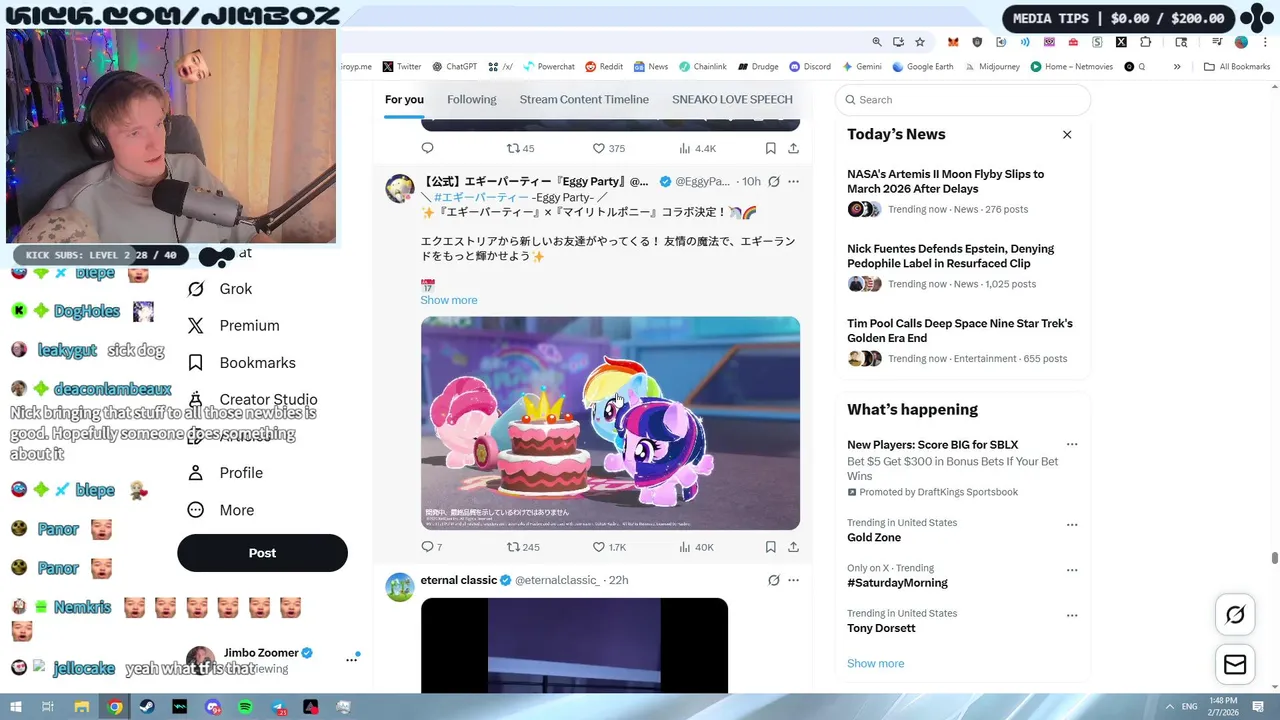Viewport: 1280px width, 720px height.
Task: Repost the Eggy Party post with 245 reposts
Action: click(x=523, y=547)
